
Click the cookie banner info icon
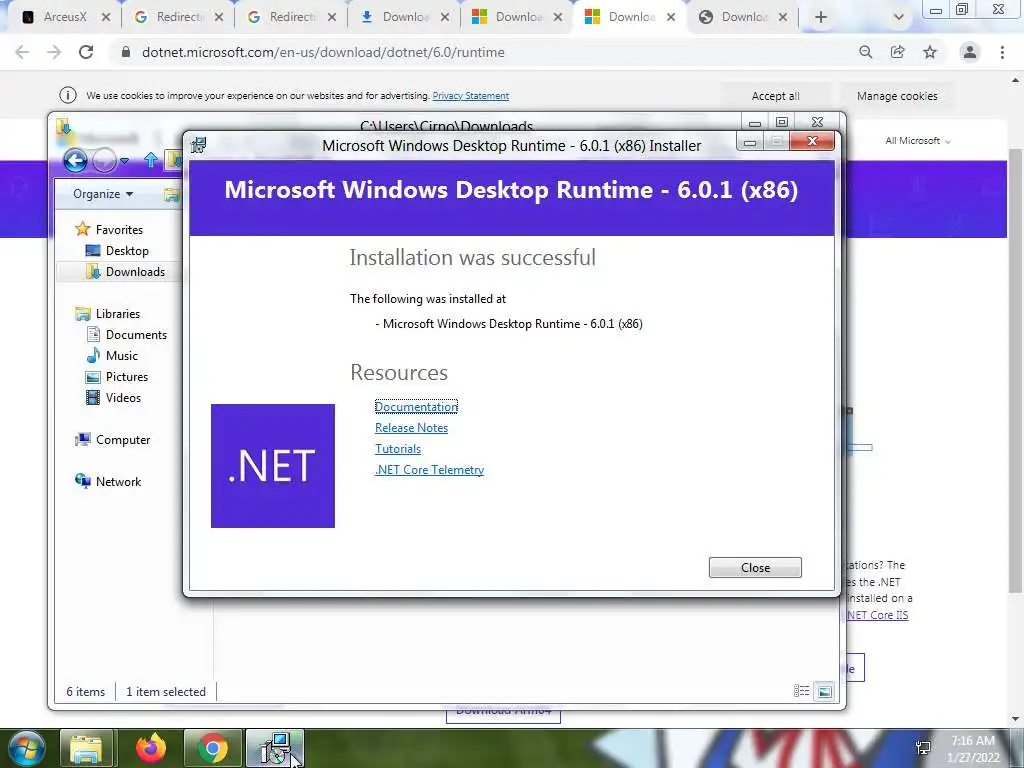(x=68, y=95)
